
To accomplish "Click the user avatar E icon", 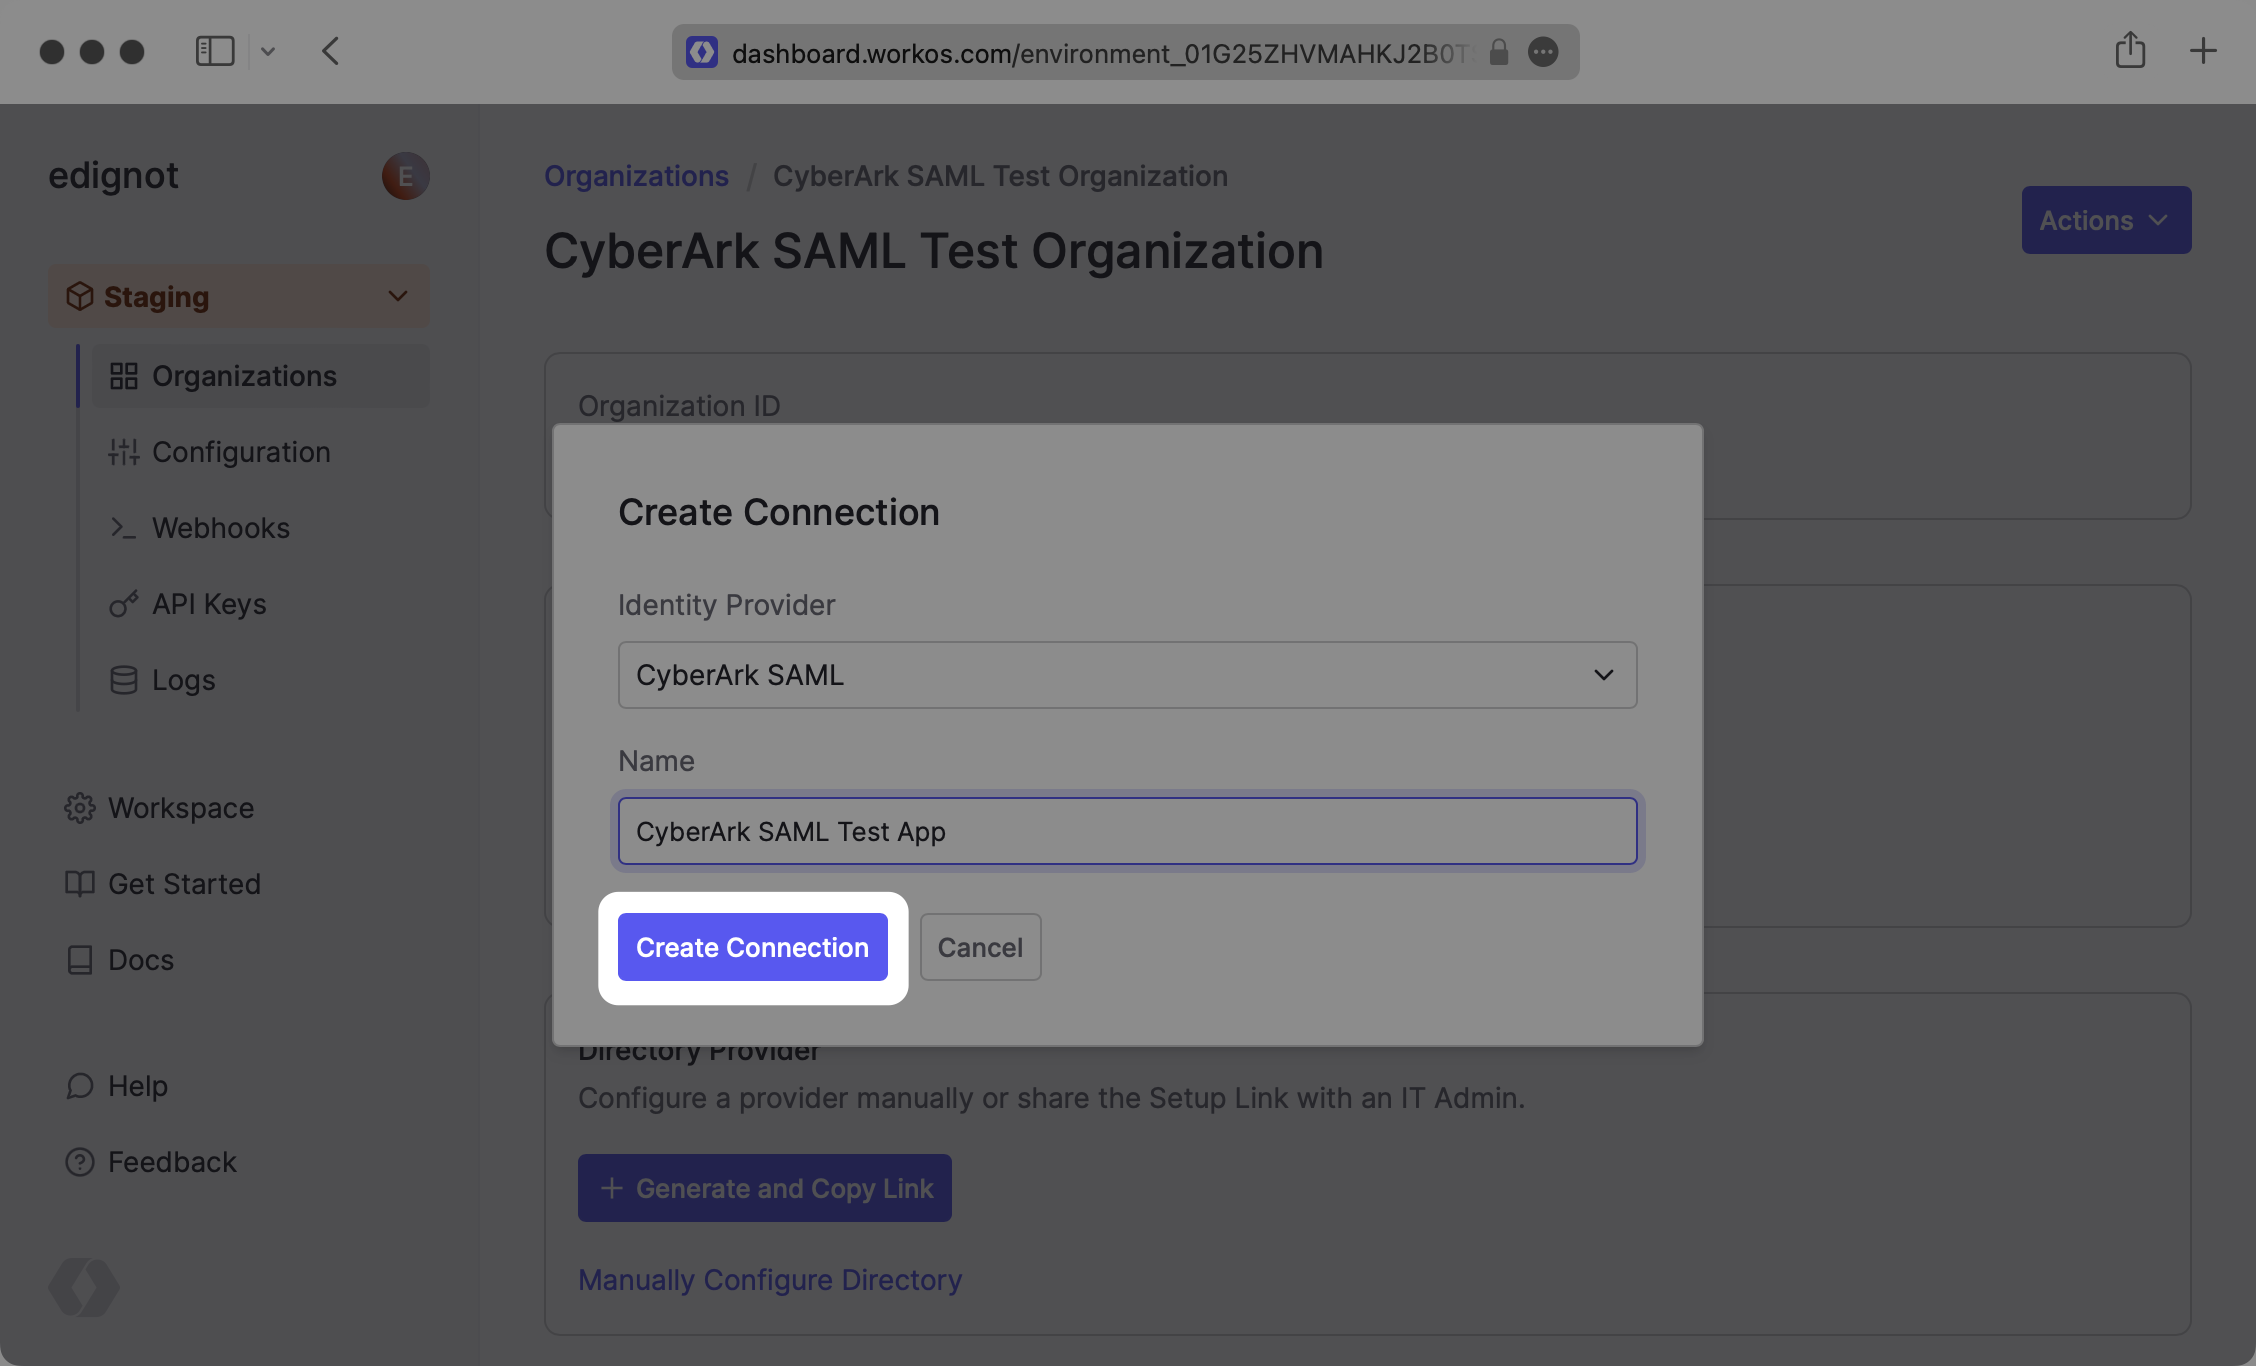I will (x=405, y=176).
